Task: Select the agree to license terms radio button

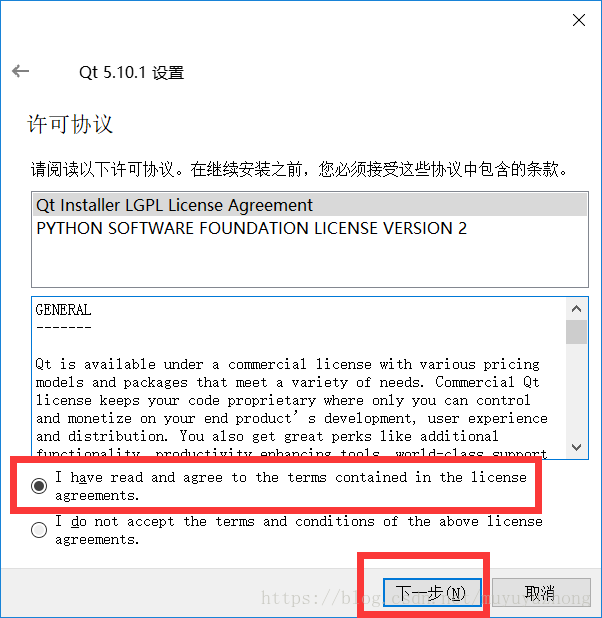Action: (39, 486)
